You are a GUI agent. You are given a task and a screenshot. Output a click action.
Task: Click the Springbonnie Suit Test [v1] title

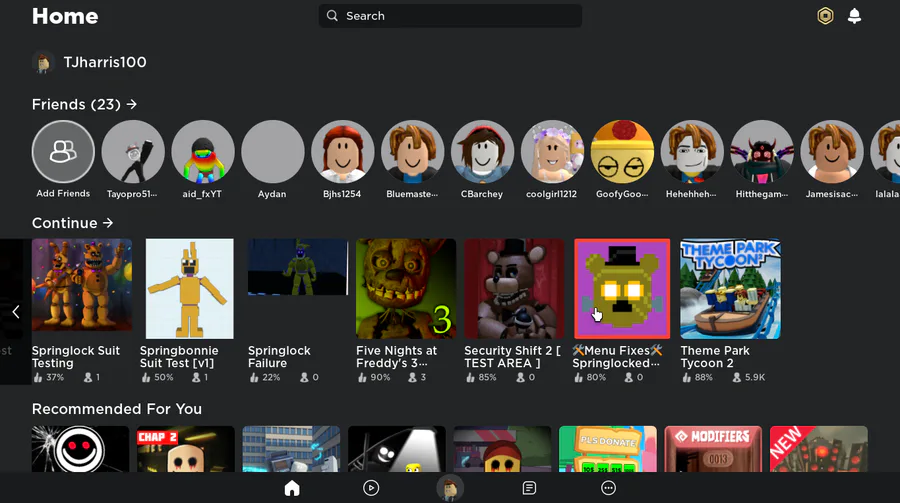179,357
